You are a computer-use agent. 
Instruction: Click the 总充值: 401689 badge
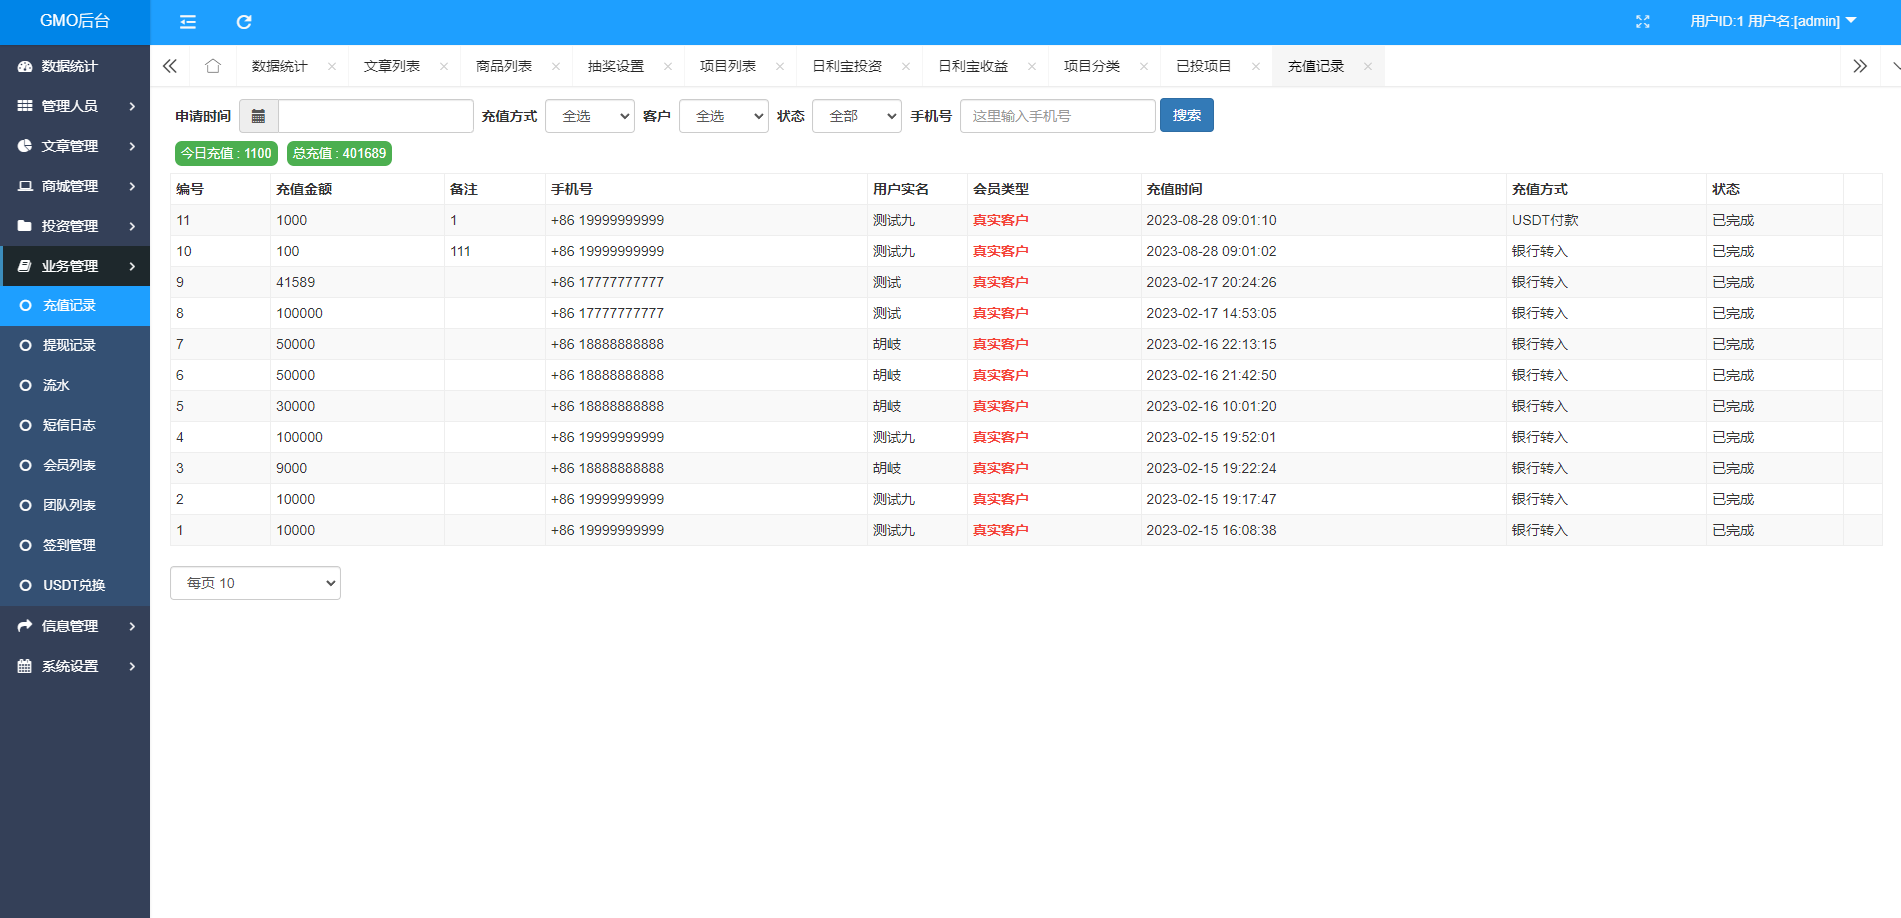tap(339, 153)
